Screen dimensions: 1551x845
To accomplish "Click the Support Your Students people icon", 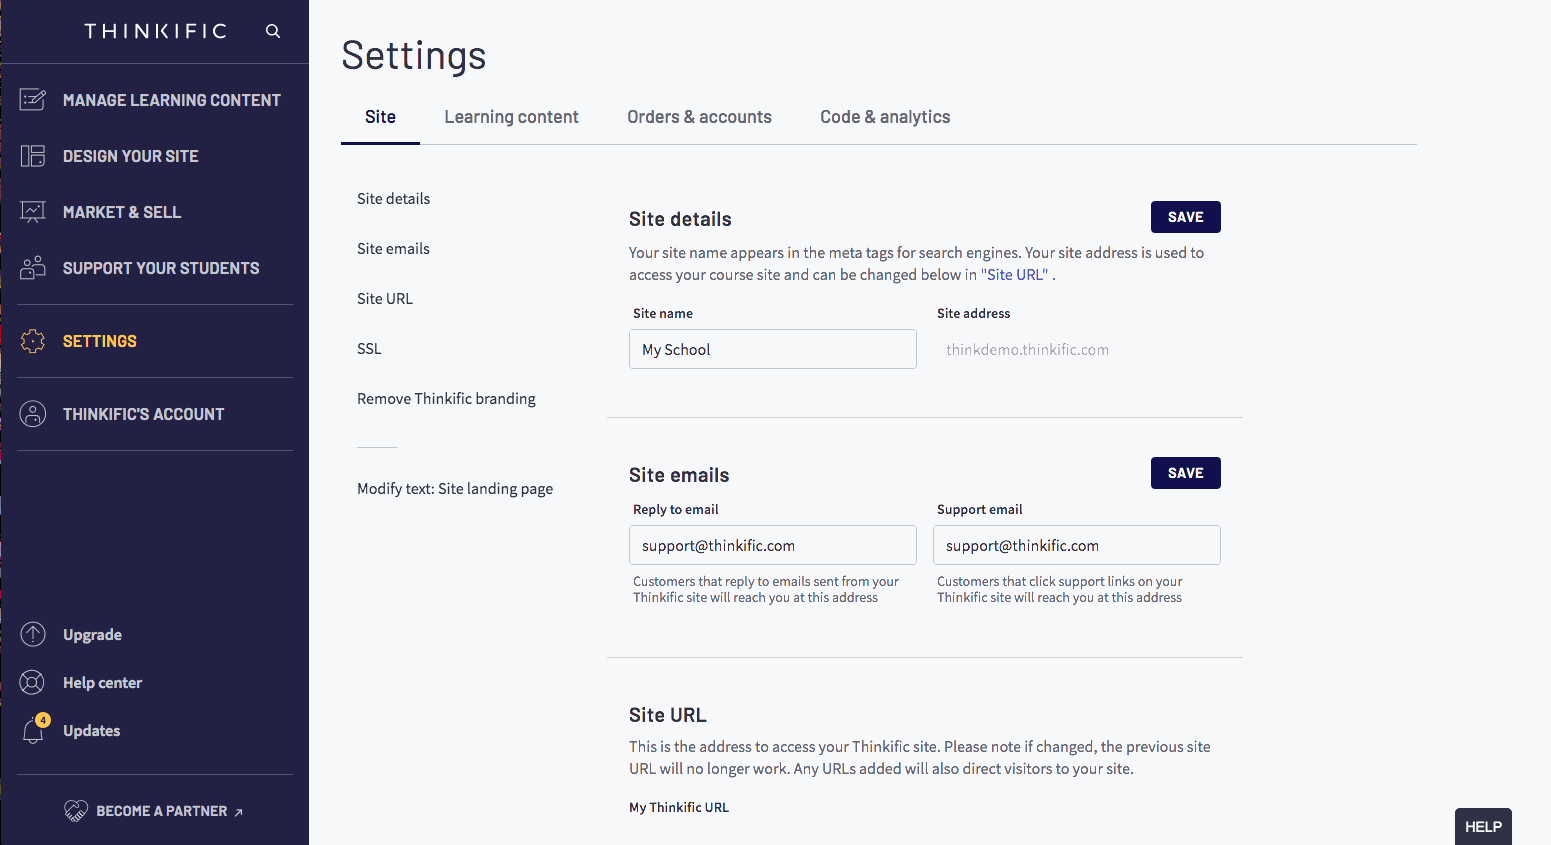I will coord(33,267).
